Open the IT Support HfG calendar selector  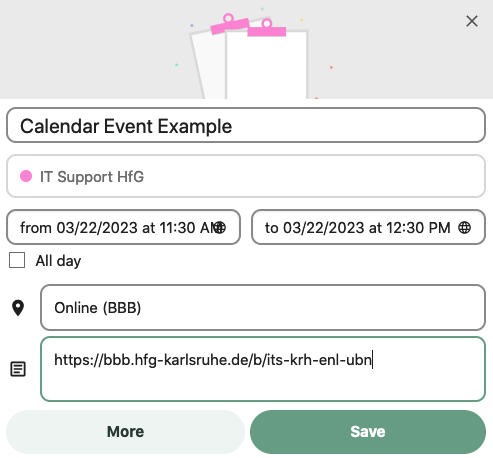click(246, 176)
